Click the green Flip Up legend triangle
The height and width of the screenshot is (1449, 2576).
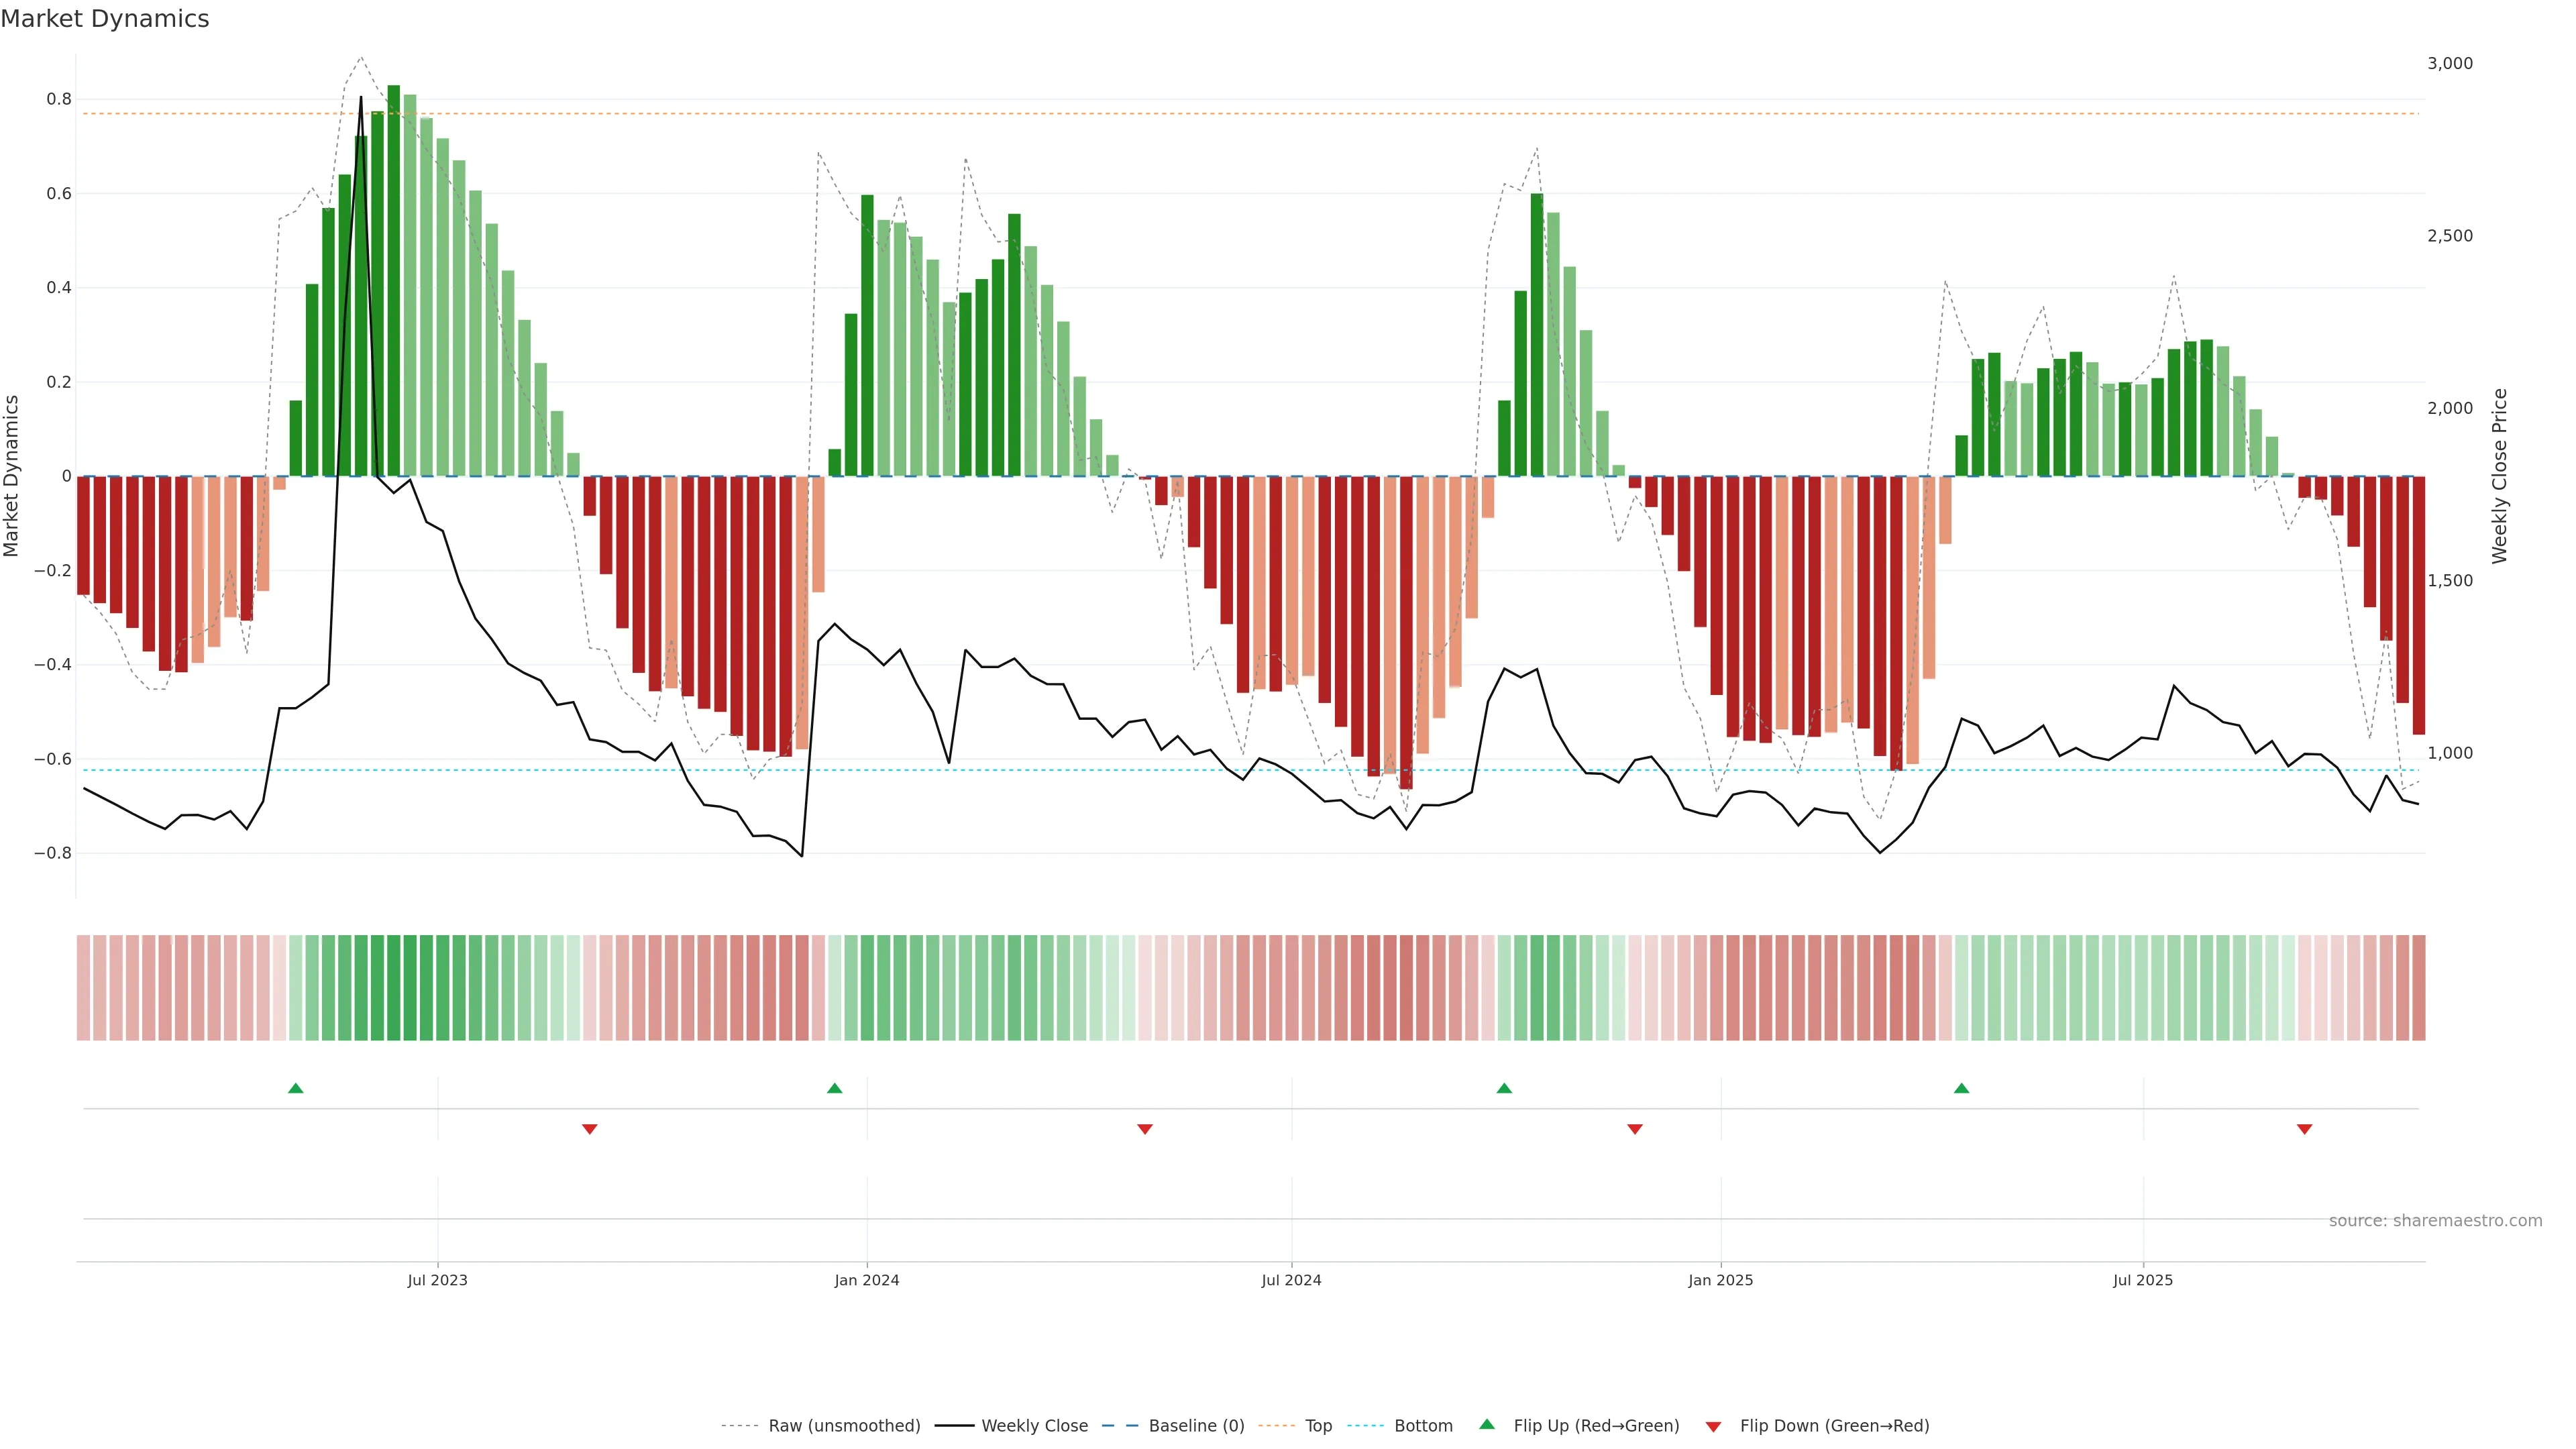[1486, 1424]
